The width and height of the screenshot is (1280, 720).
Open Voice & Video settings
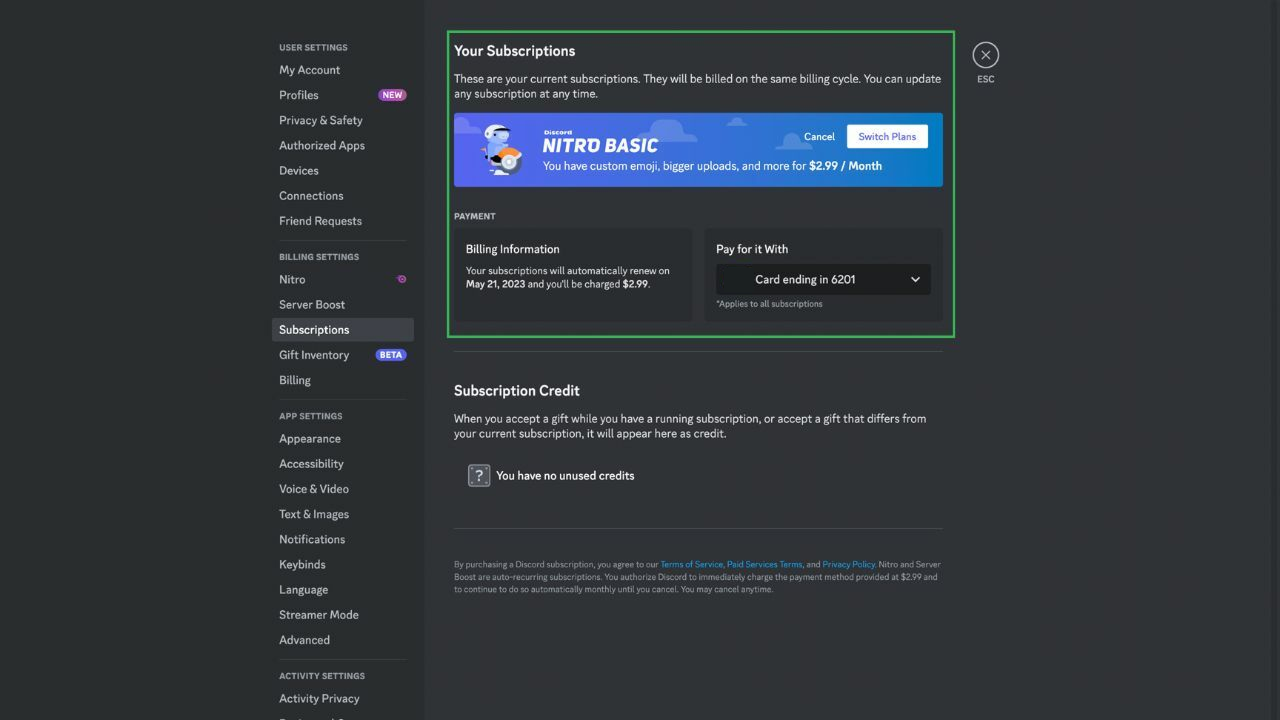click(313, 488)
